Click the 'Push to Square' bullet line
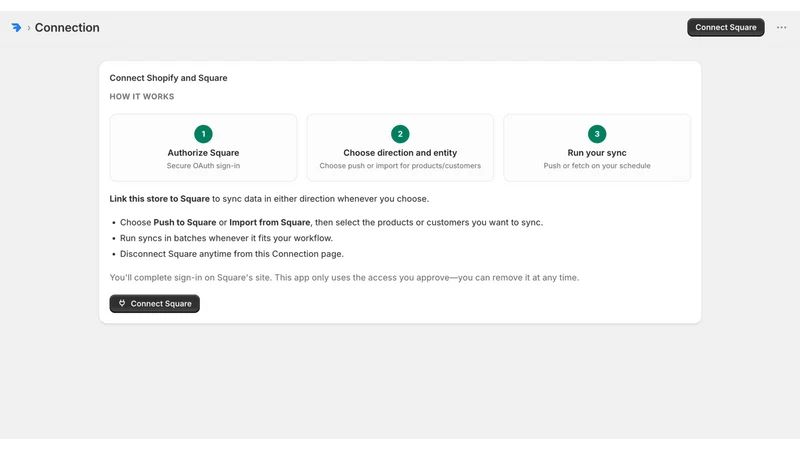This screenshot has width=800, height=450. tap(331, 222)
